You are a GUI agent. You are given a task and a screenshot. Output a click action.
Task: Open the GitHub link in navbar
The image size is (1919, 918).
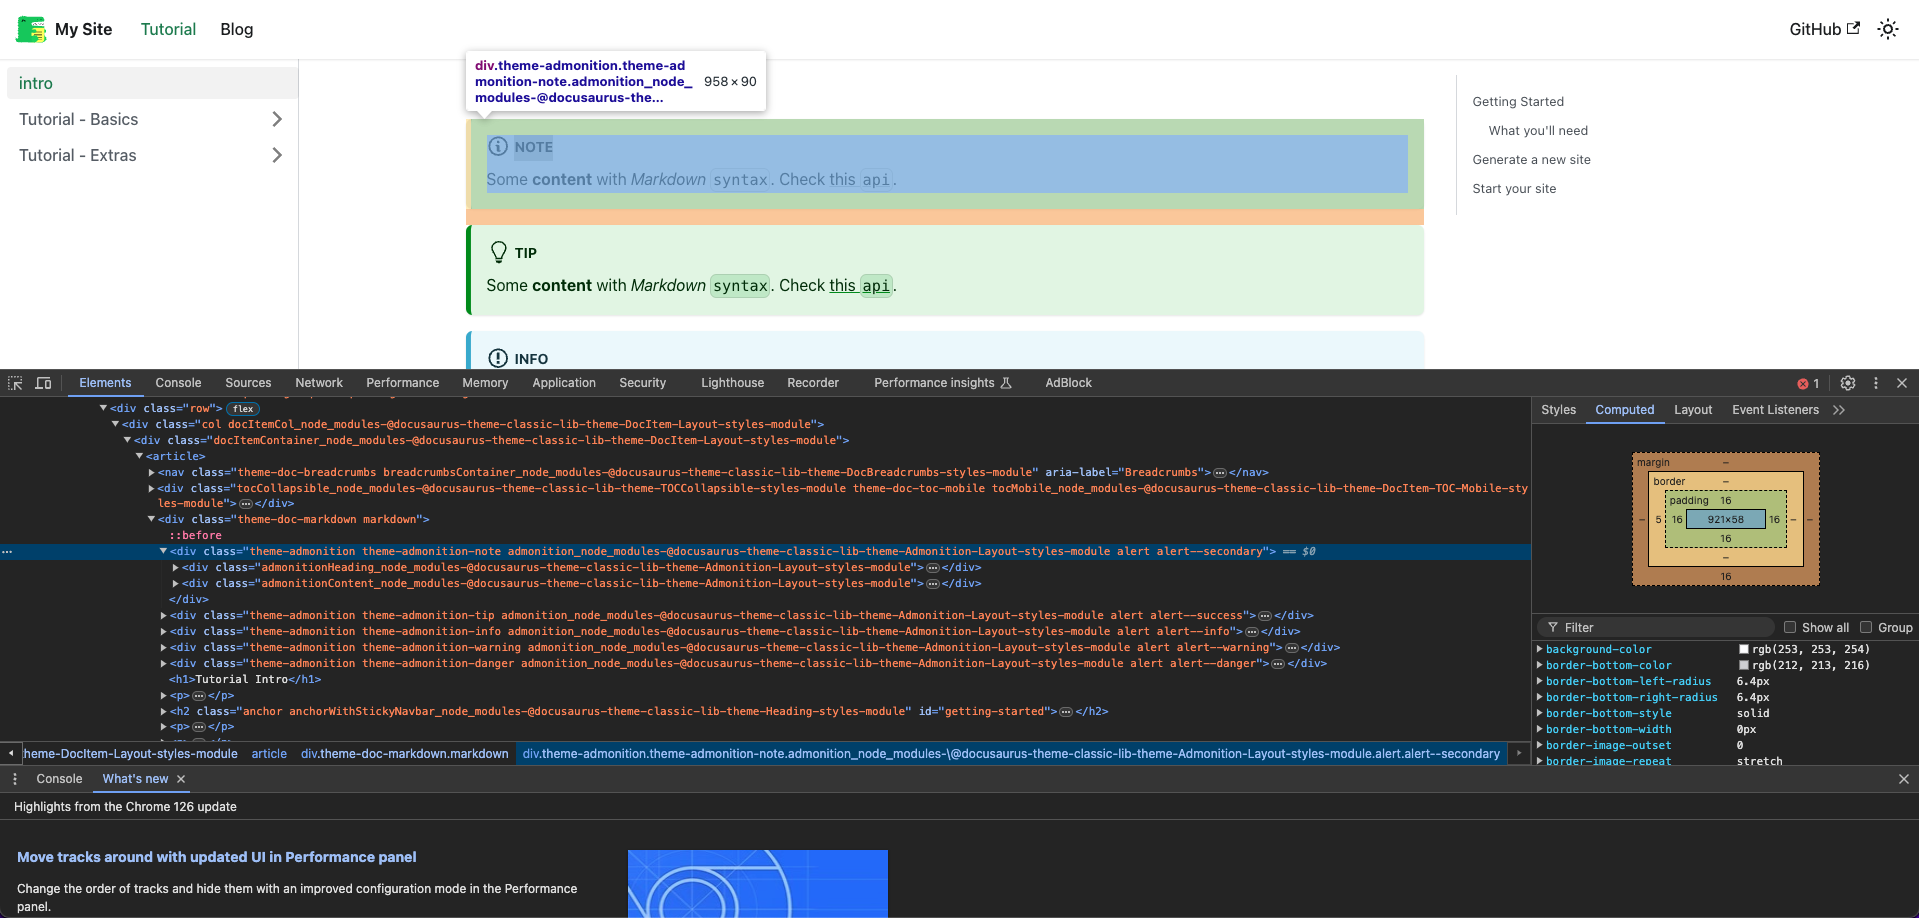[1823, 29]
